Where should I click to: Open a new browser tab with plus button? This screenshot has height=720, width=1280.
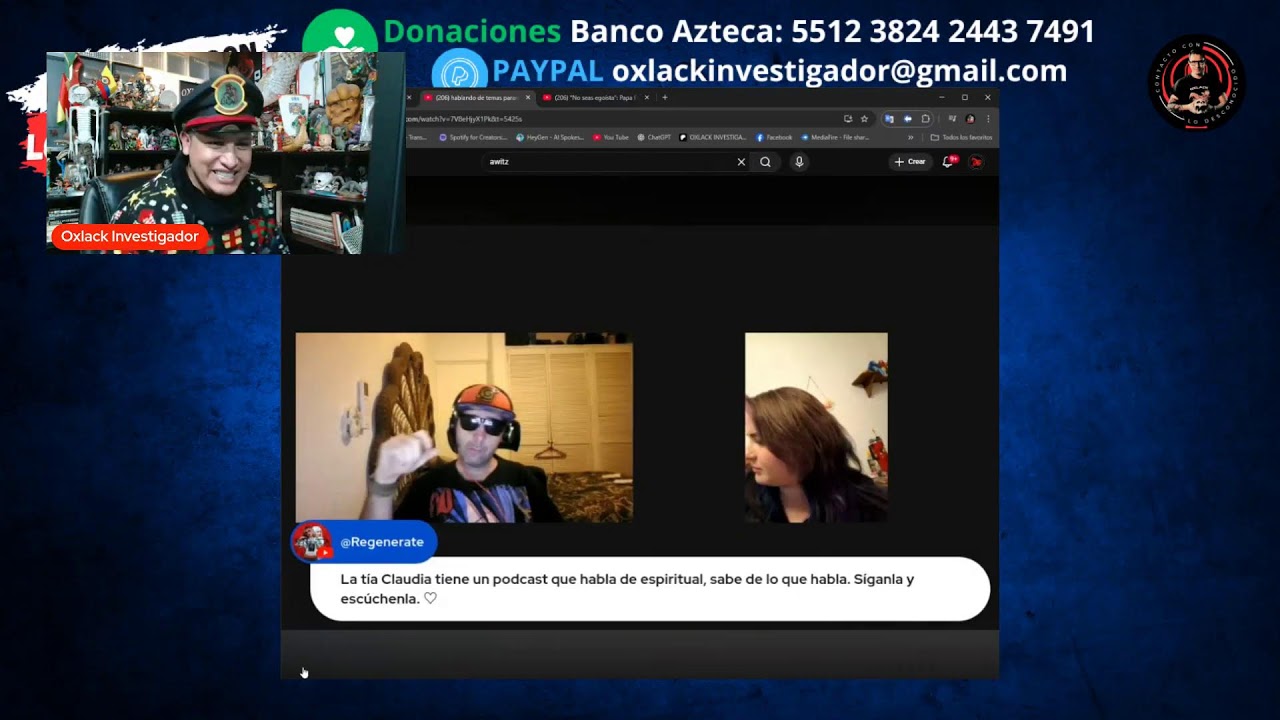pyautogui.click(x=665, y=98)
